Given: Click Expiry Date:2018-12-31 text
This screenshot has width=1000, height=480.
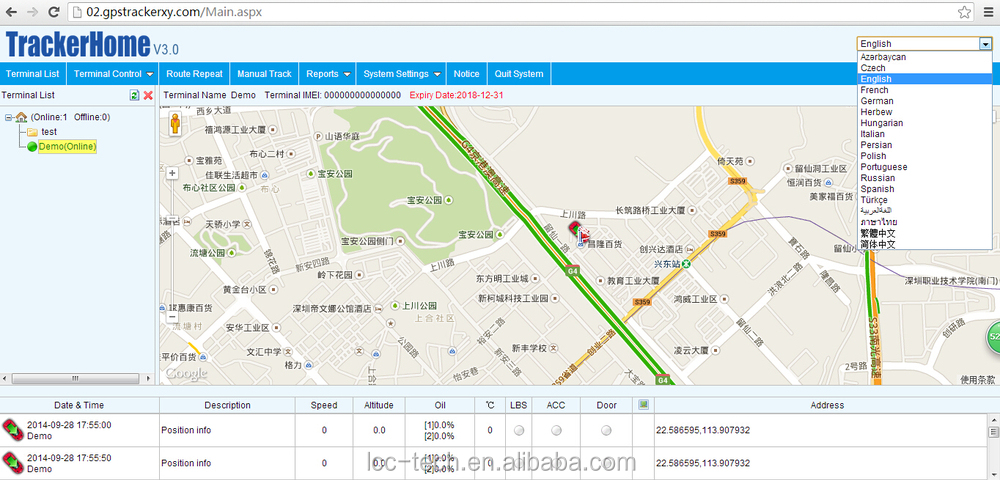Looking at the screenshot, I should coord(456,95).
